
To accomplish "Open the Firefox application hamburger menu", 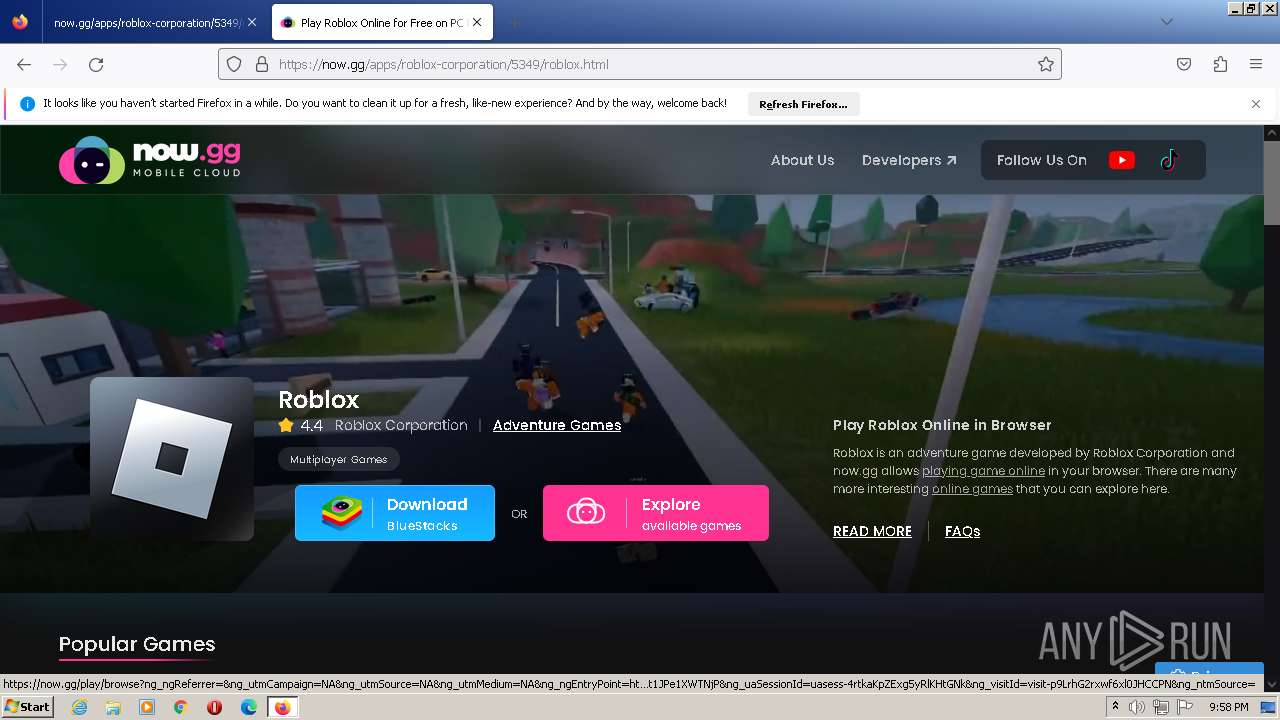I will click(x=1256, y=64).
